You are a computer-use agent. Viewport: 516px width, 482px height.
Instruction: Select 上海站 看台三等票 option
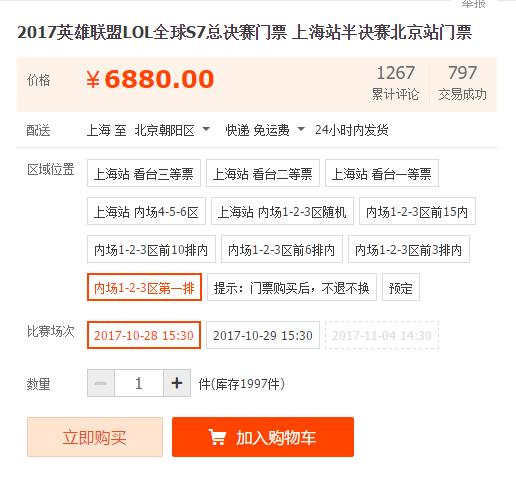point(144,173)
